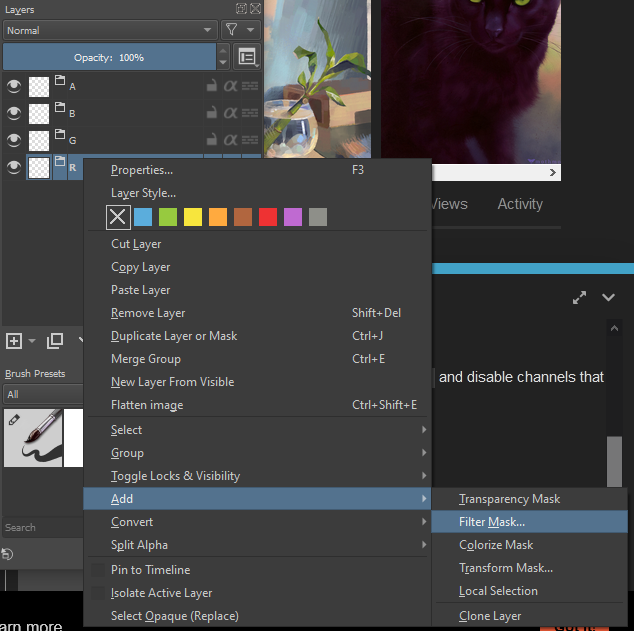Choose Merge Group

pos(258,359)
